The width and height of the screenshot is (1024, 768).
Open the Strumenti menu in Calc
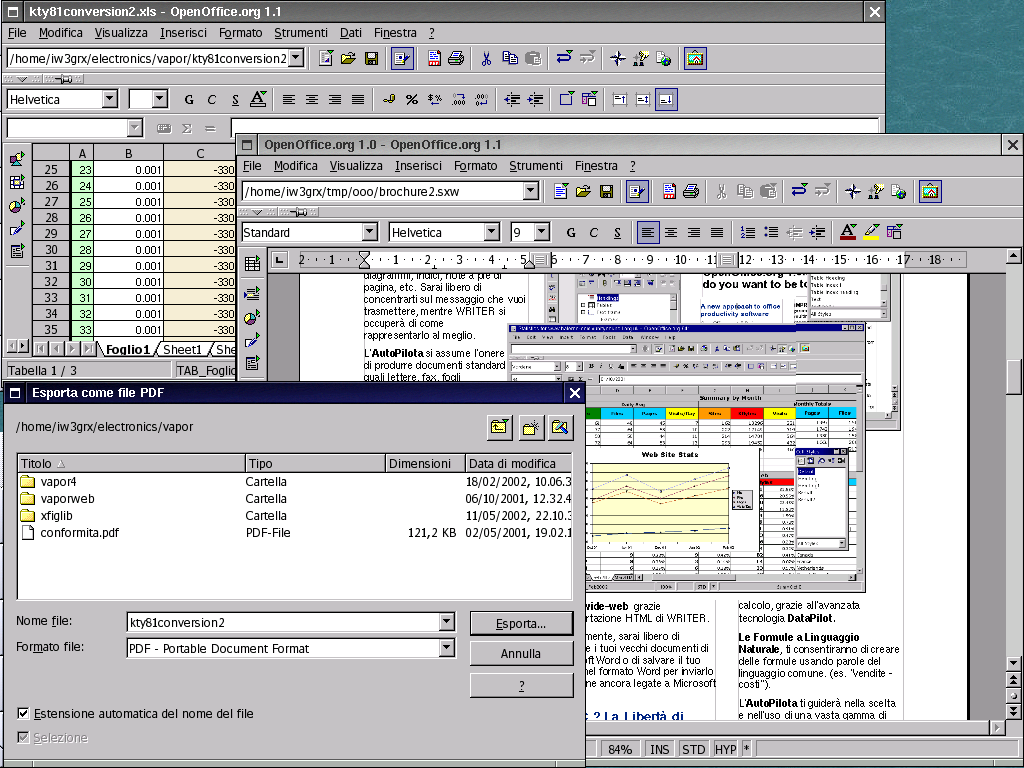click(301, 33)
